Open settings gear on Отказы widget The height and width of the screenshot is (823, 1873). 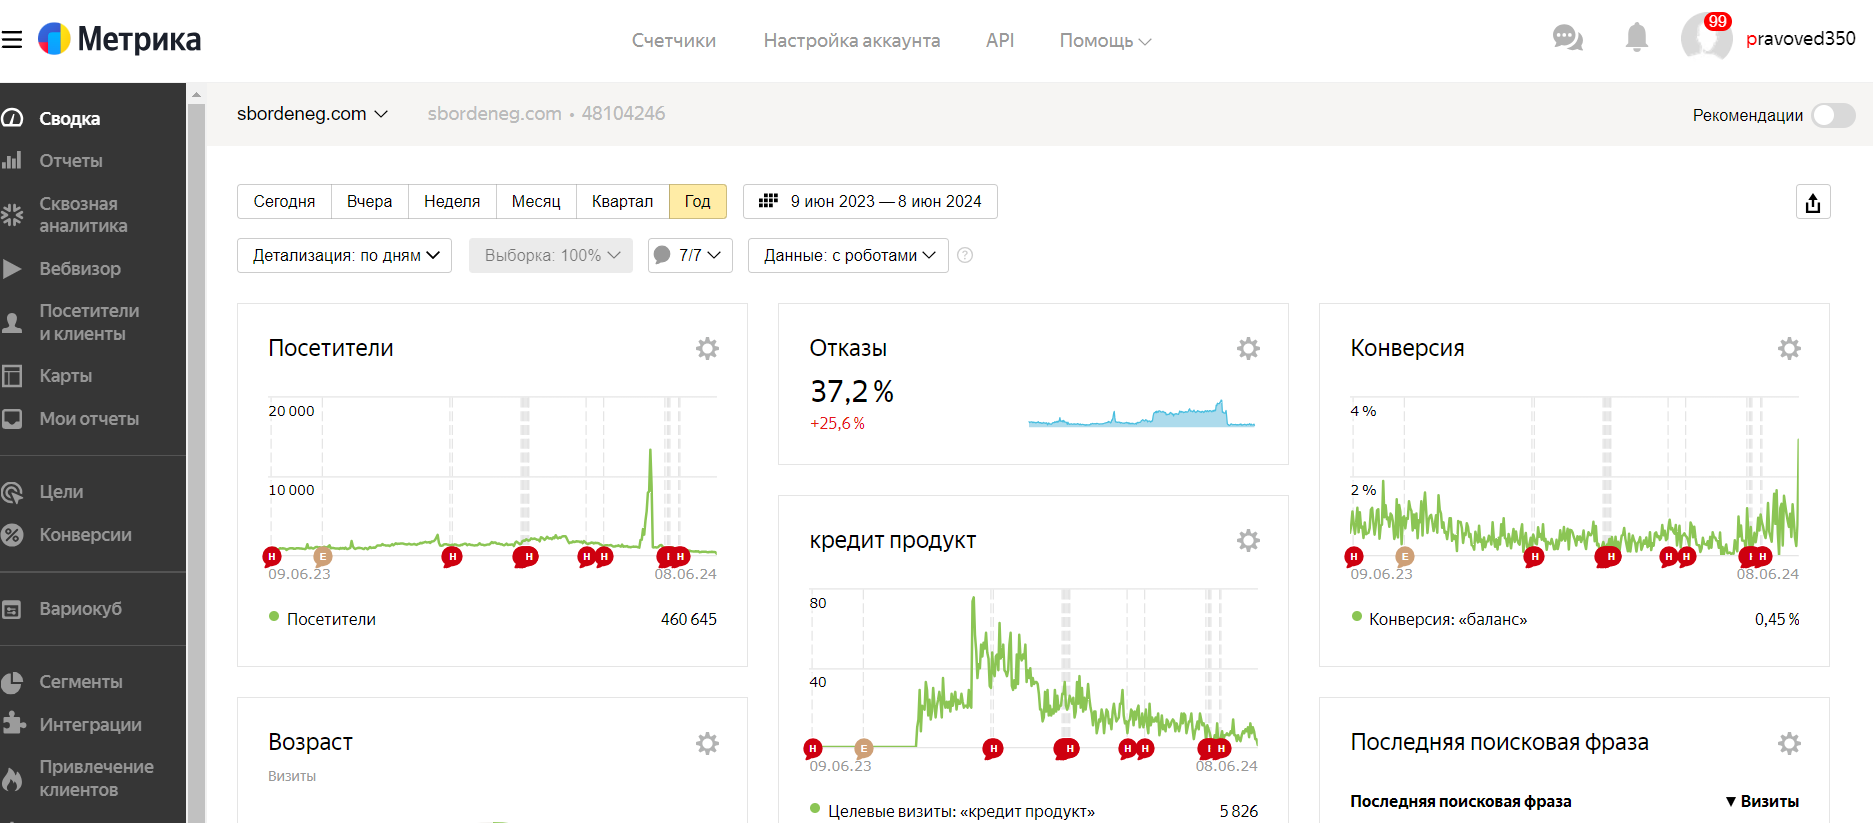[x=1248, y=348]
